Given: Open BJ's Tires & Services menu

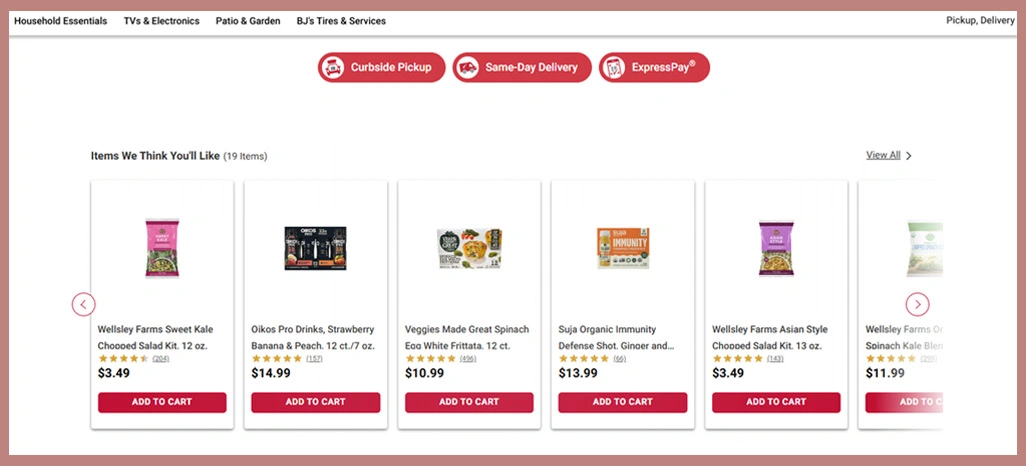Looking at the screenshot, I should point(341,21).
